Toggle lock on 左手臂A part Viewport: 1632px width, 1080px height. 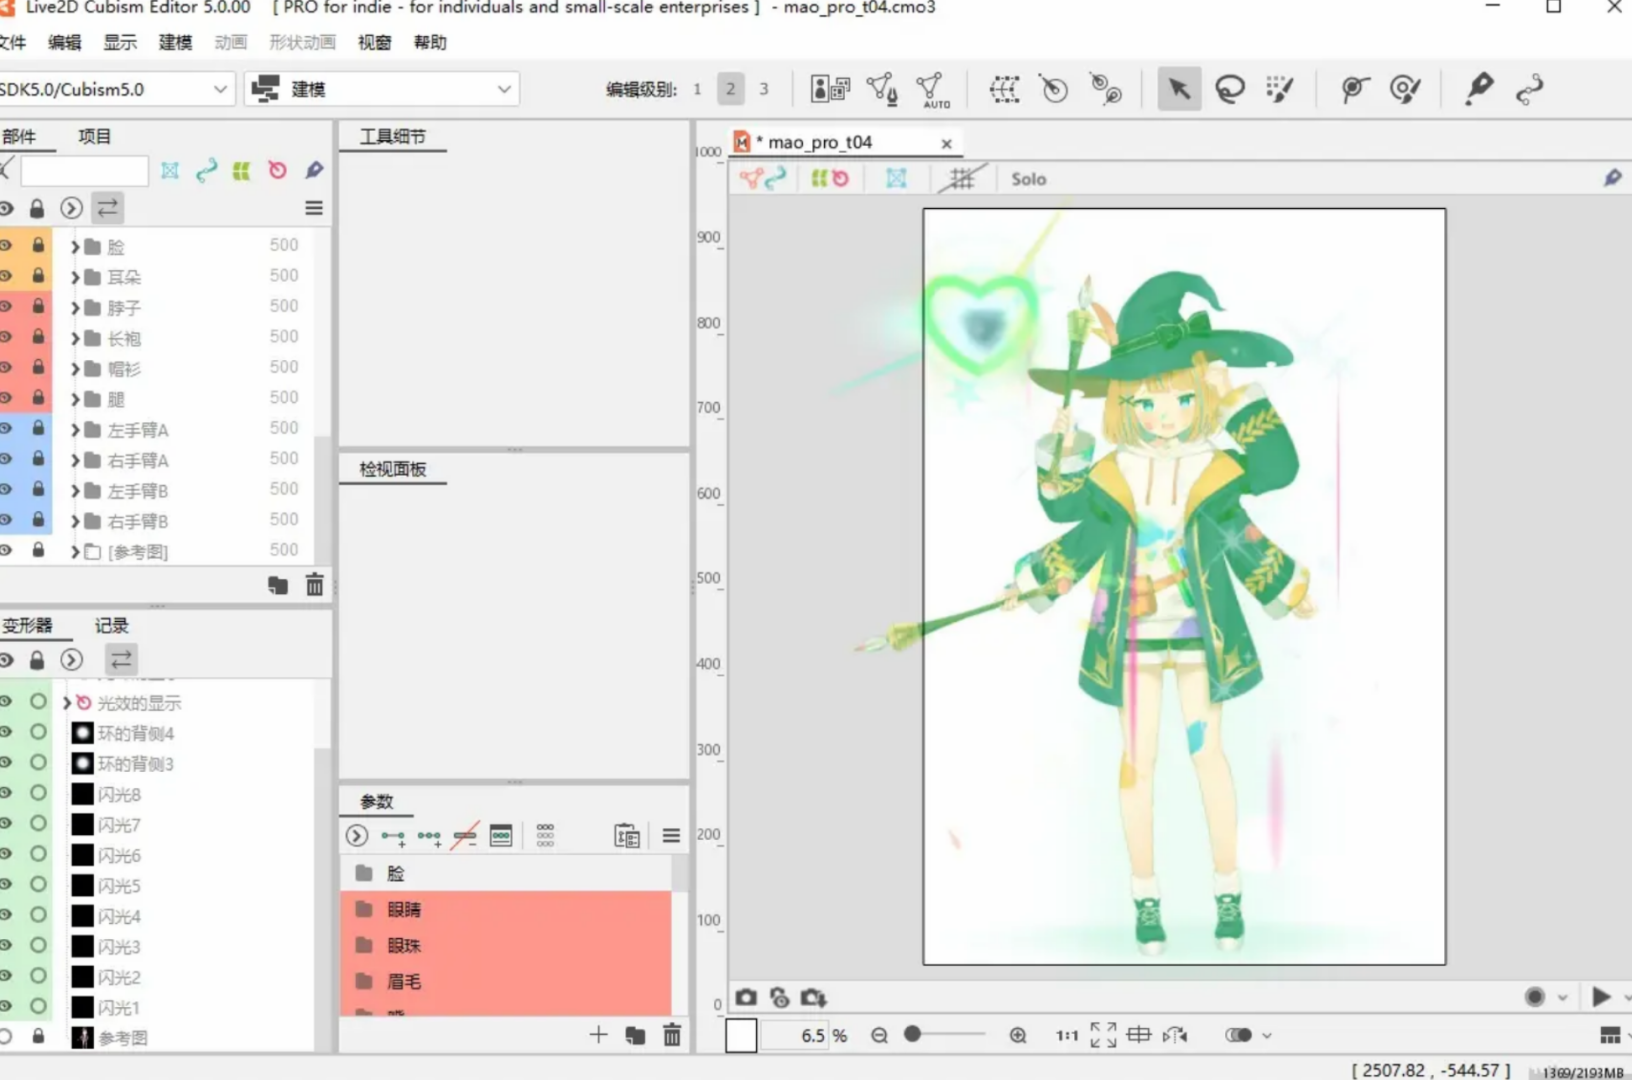point(38,428)
